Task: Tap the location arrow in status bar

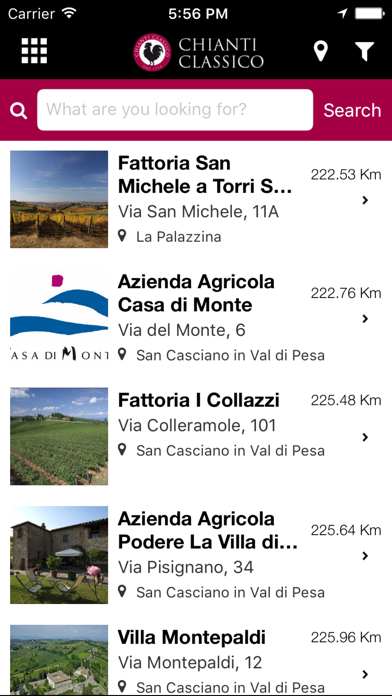Action: 342,14
